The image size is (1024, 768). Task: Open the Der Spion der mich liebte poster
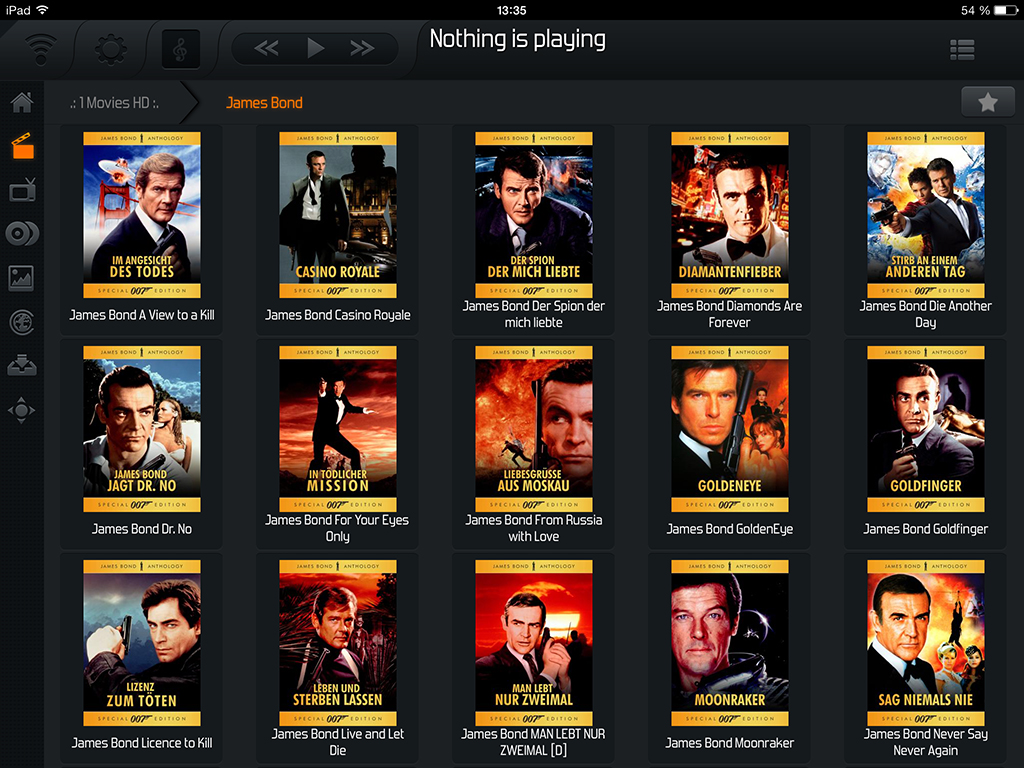(534, 215)
